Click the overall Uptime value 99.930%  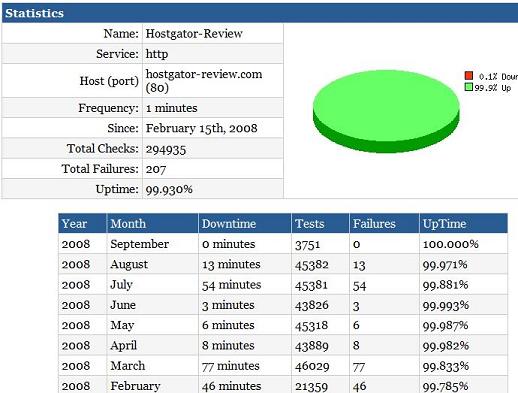[x=169, y=189]
